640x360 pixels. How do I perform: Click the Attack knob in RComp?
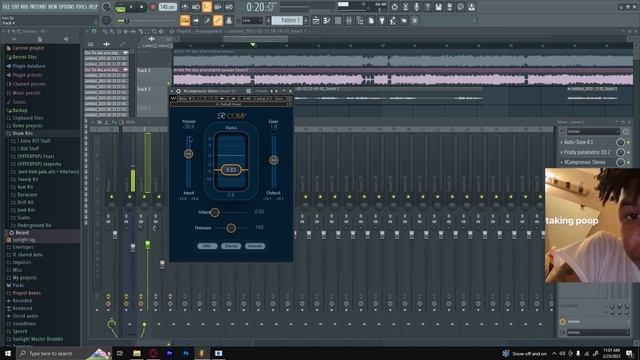215,212
